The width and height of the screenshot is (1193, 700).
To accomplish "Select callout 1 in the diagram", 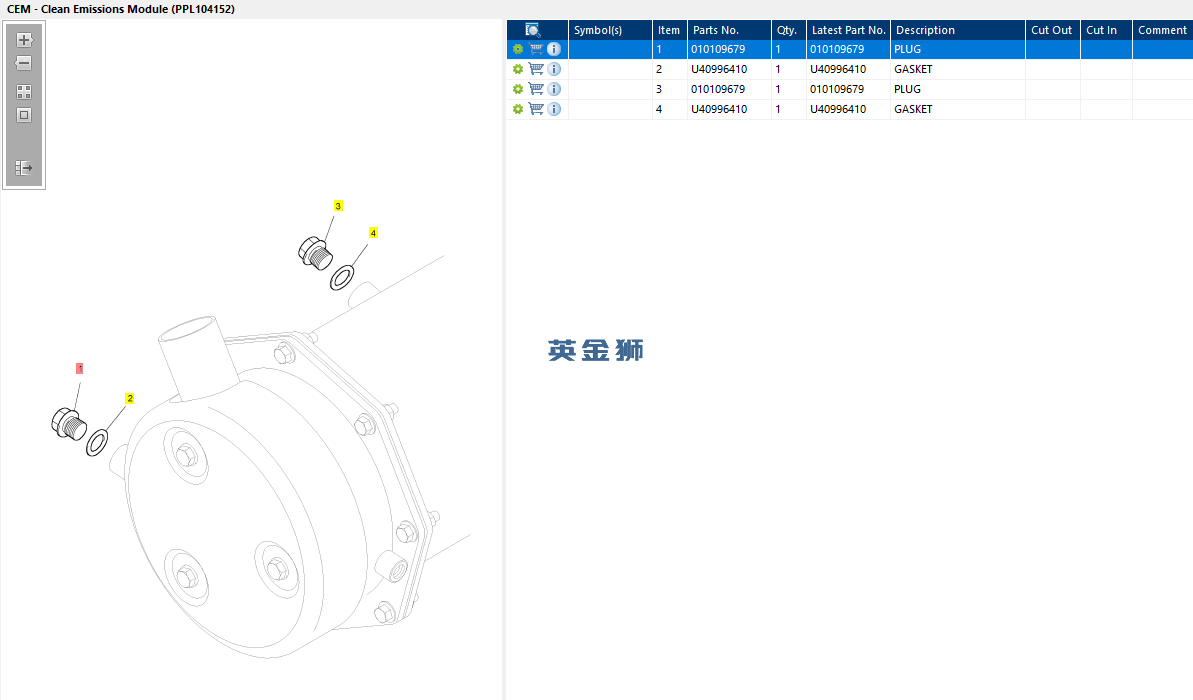I will [80, 368].
